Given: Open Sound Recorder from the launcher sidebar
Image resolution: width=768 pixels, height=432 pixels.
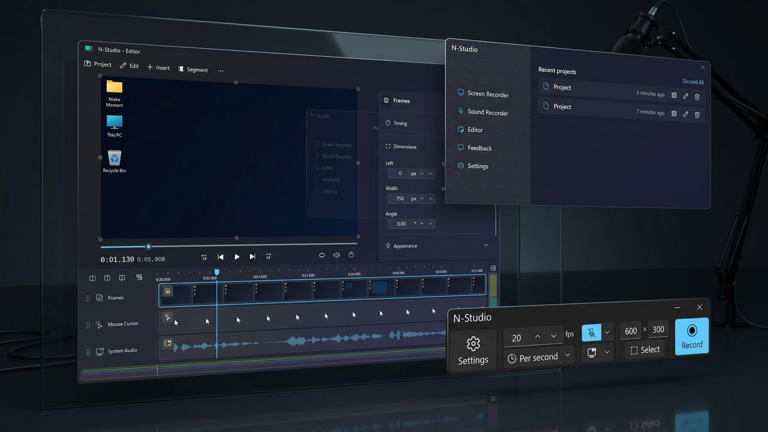Looking at the screenshot, I should pos(483,112).
